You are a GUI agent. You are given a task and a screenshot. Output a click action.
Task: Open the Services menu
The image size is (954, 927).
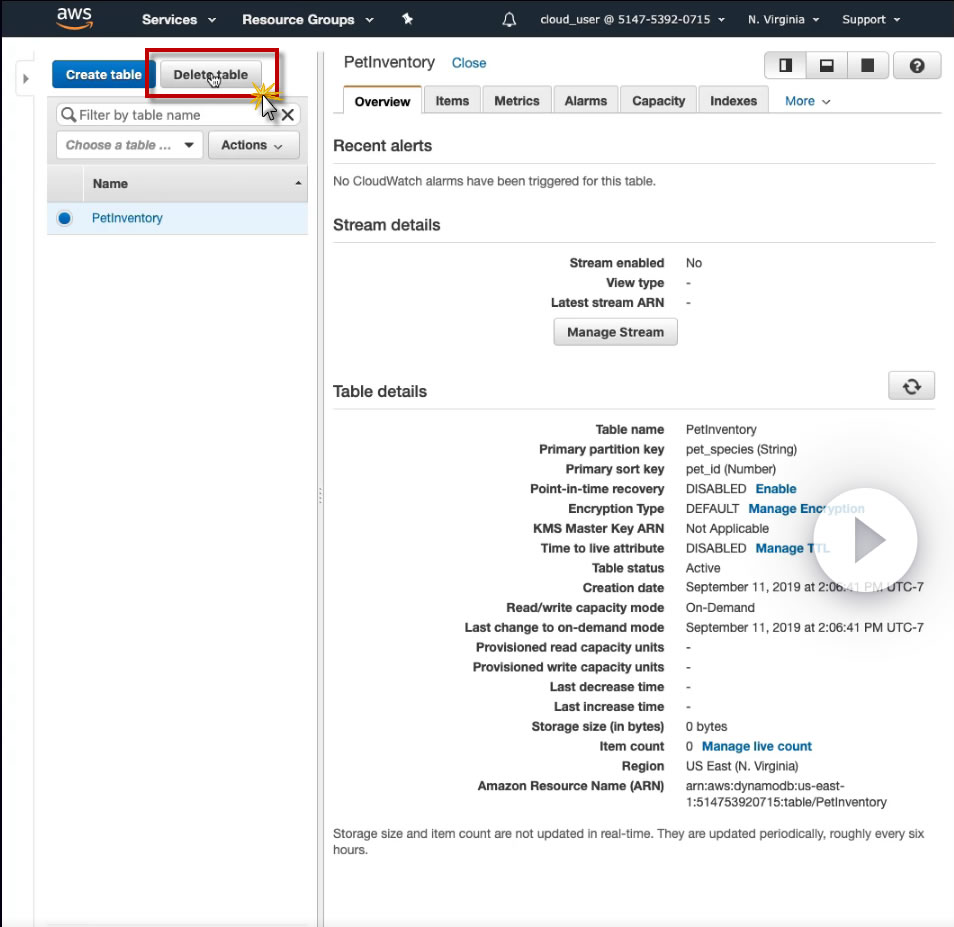(x=179, y=19)
